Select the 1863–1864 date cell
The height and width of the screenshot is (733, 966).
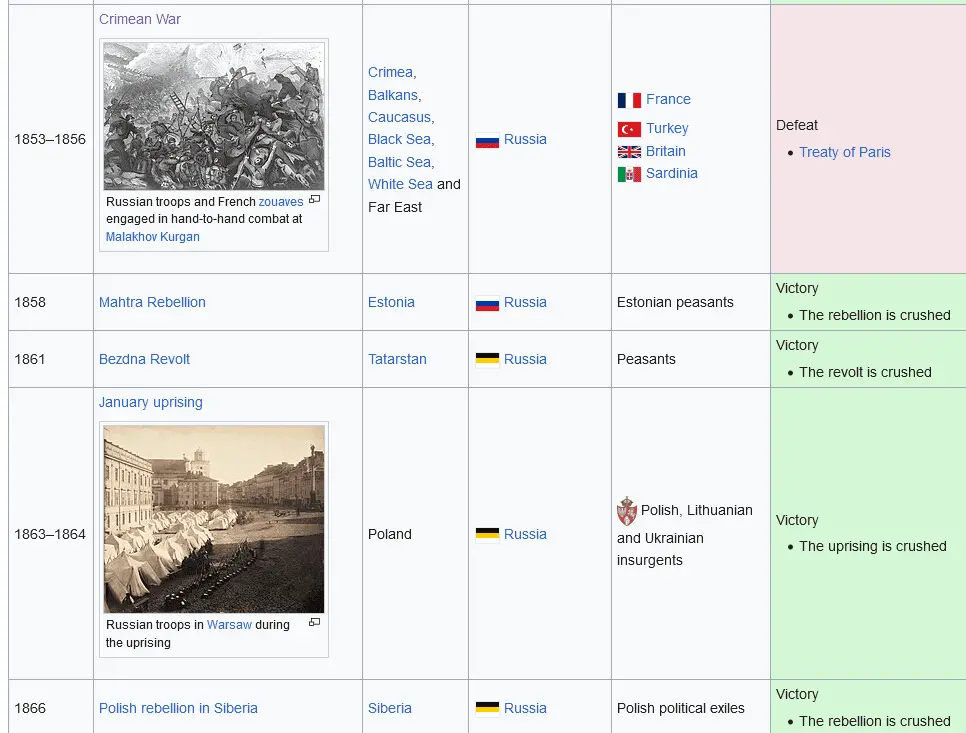pos(50,534)
